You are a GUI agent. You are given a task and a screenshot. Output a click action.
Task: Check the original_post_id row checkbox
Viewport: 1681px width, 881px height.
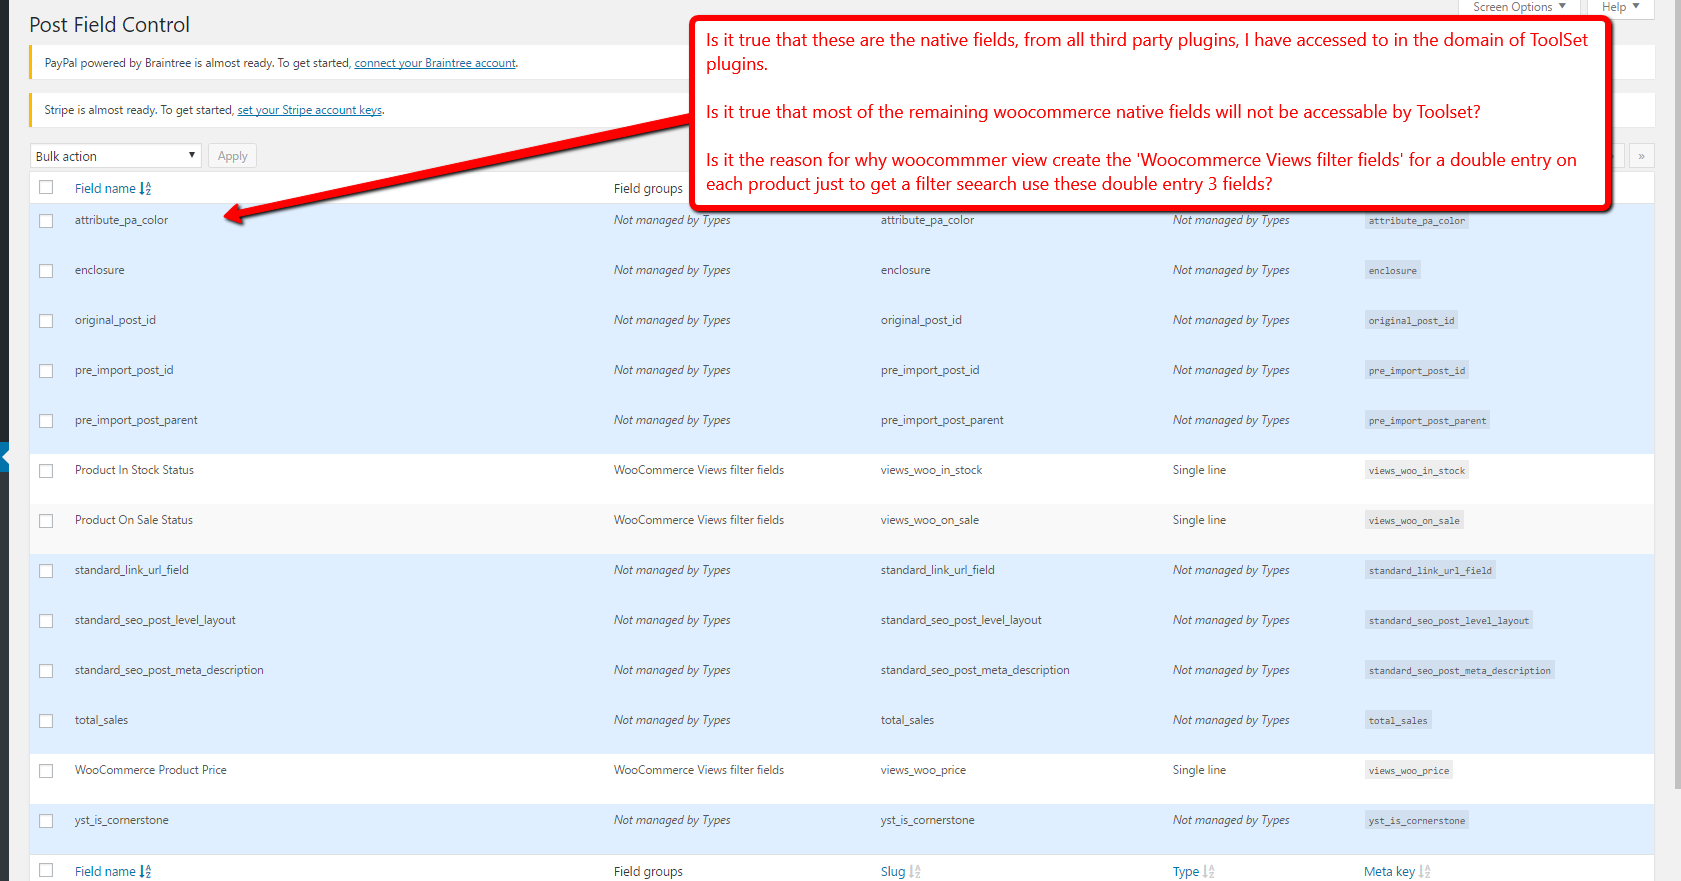pyautogui.click(x=46, y=321)
